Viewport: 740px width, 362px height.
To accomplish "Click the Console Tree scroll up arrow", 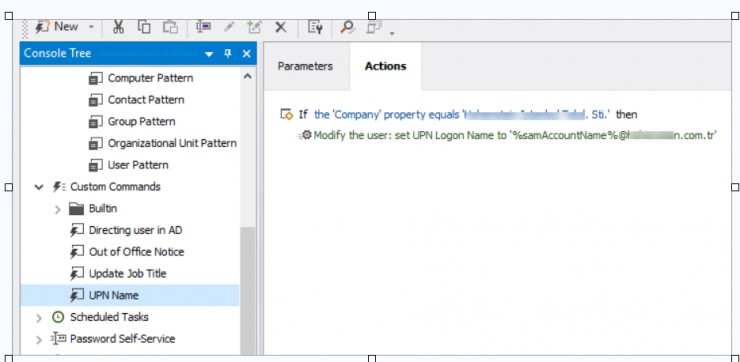I will tap(247, 76).
